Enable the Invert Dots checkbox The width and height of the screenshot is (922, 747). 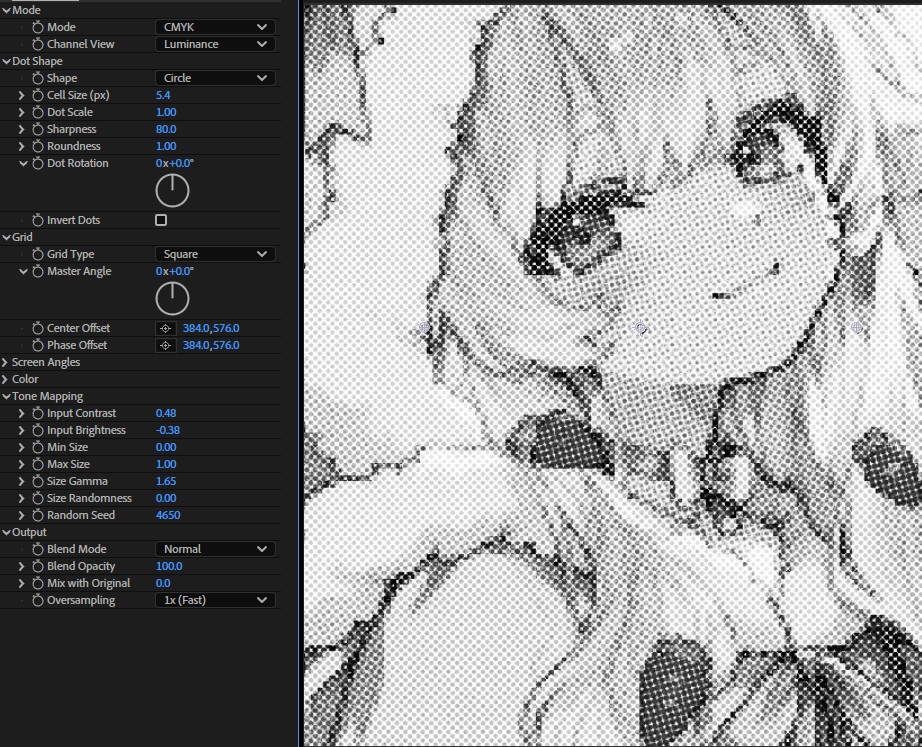[x=161, y=220]
